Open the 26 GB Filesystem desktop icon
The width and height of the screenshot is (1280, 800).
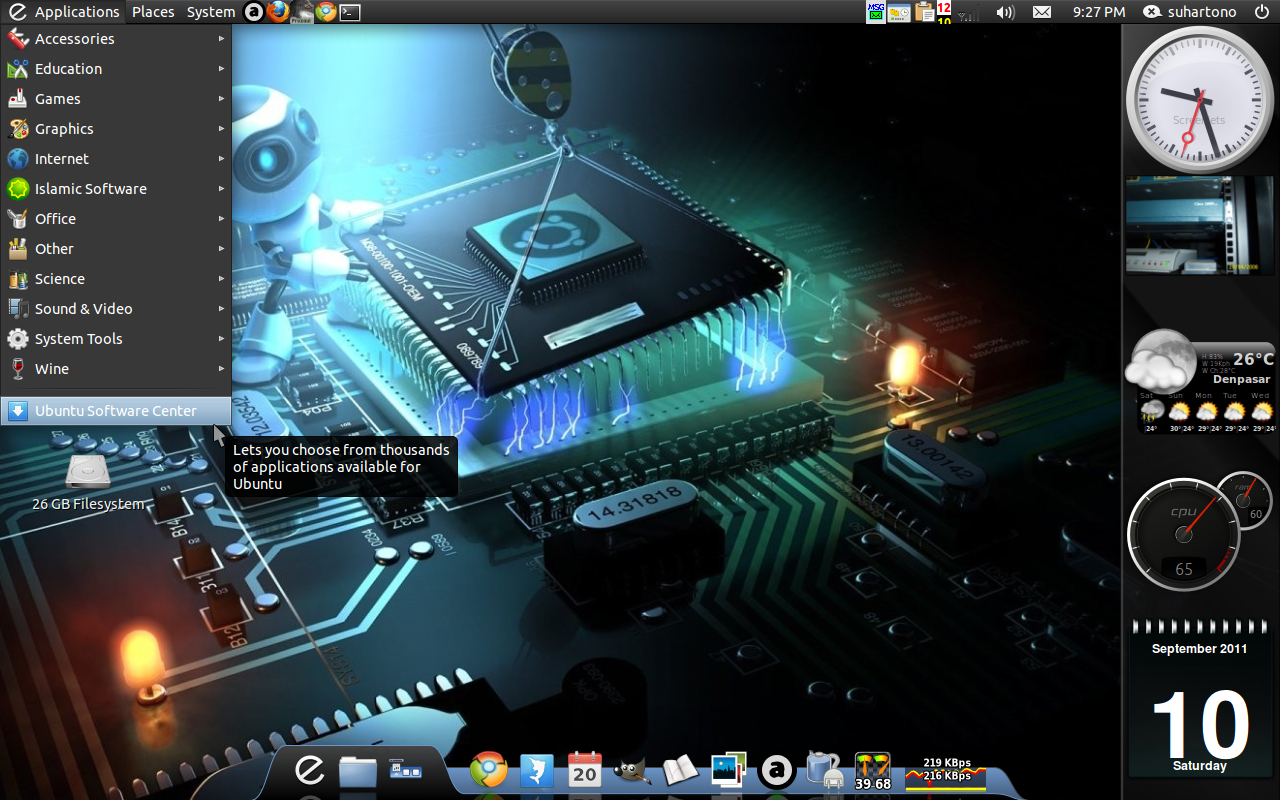click(88, 484)
